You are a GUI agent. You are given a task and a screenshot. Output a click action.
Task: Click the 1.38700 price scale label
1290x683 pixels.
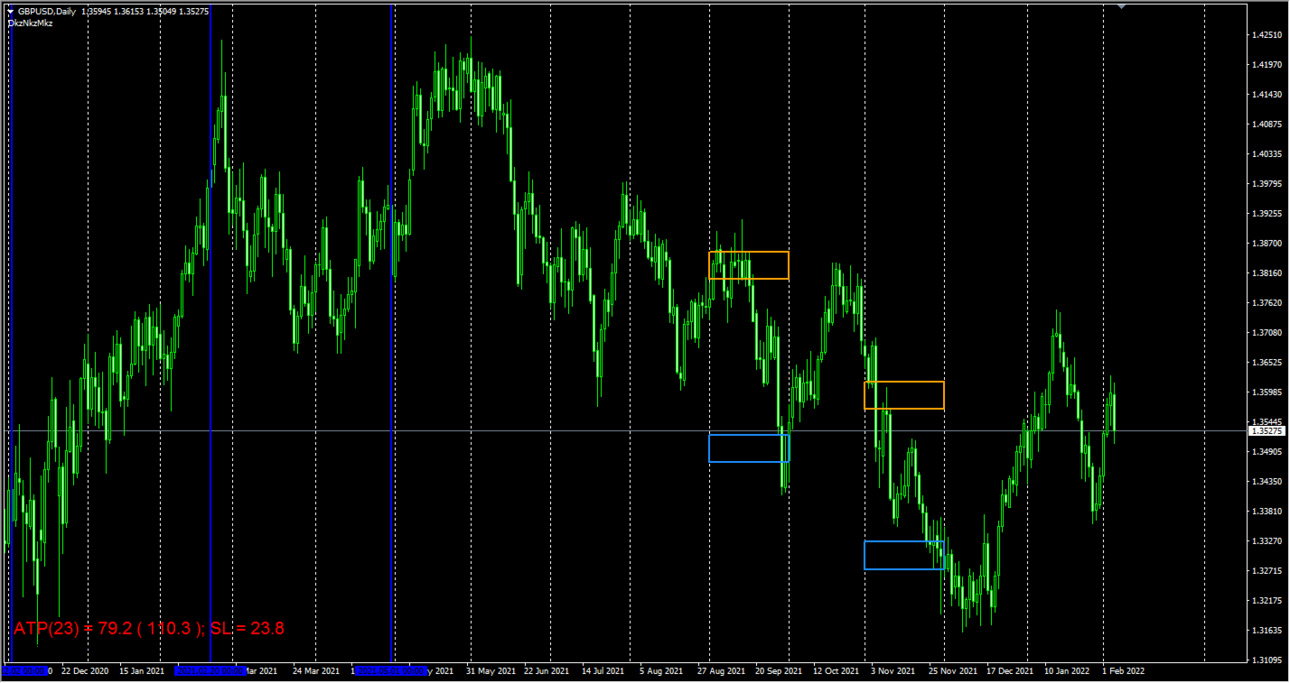point(1267,243)
